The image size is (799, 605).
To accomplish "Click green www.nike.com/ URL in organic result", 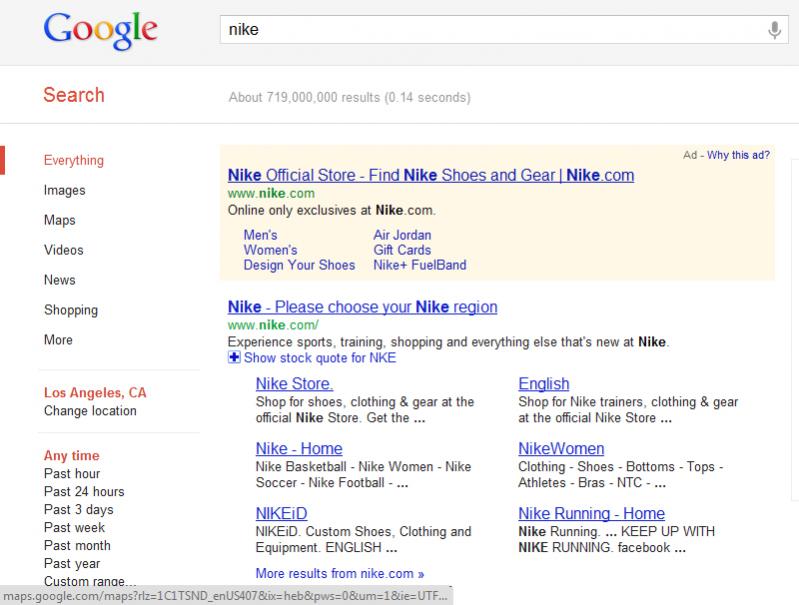I will 273,325.
